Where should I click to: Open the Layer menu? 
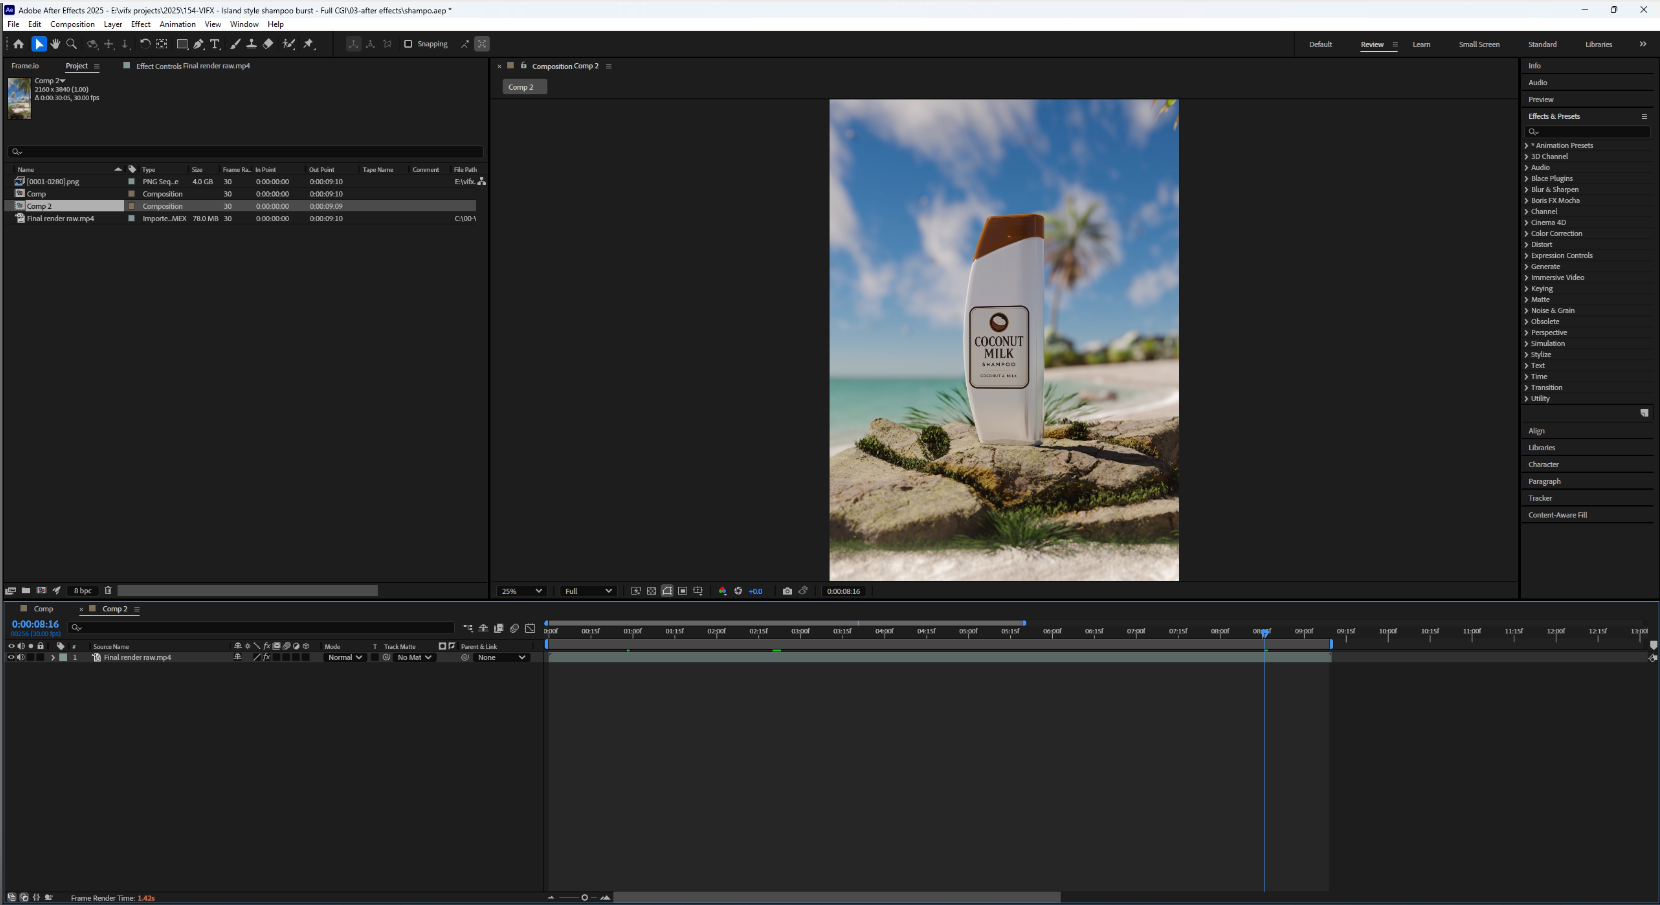tap(113, 24)
